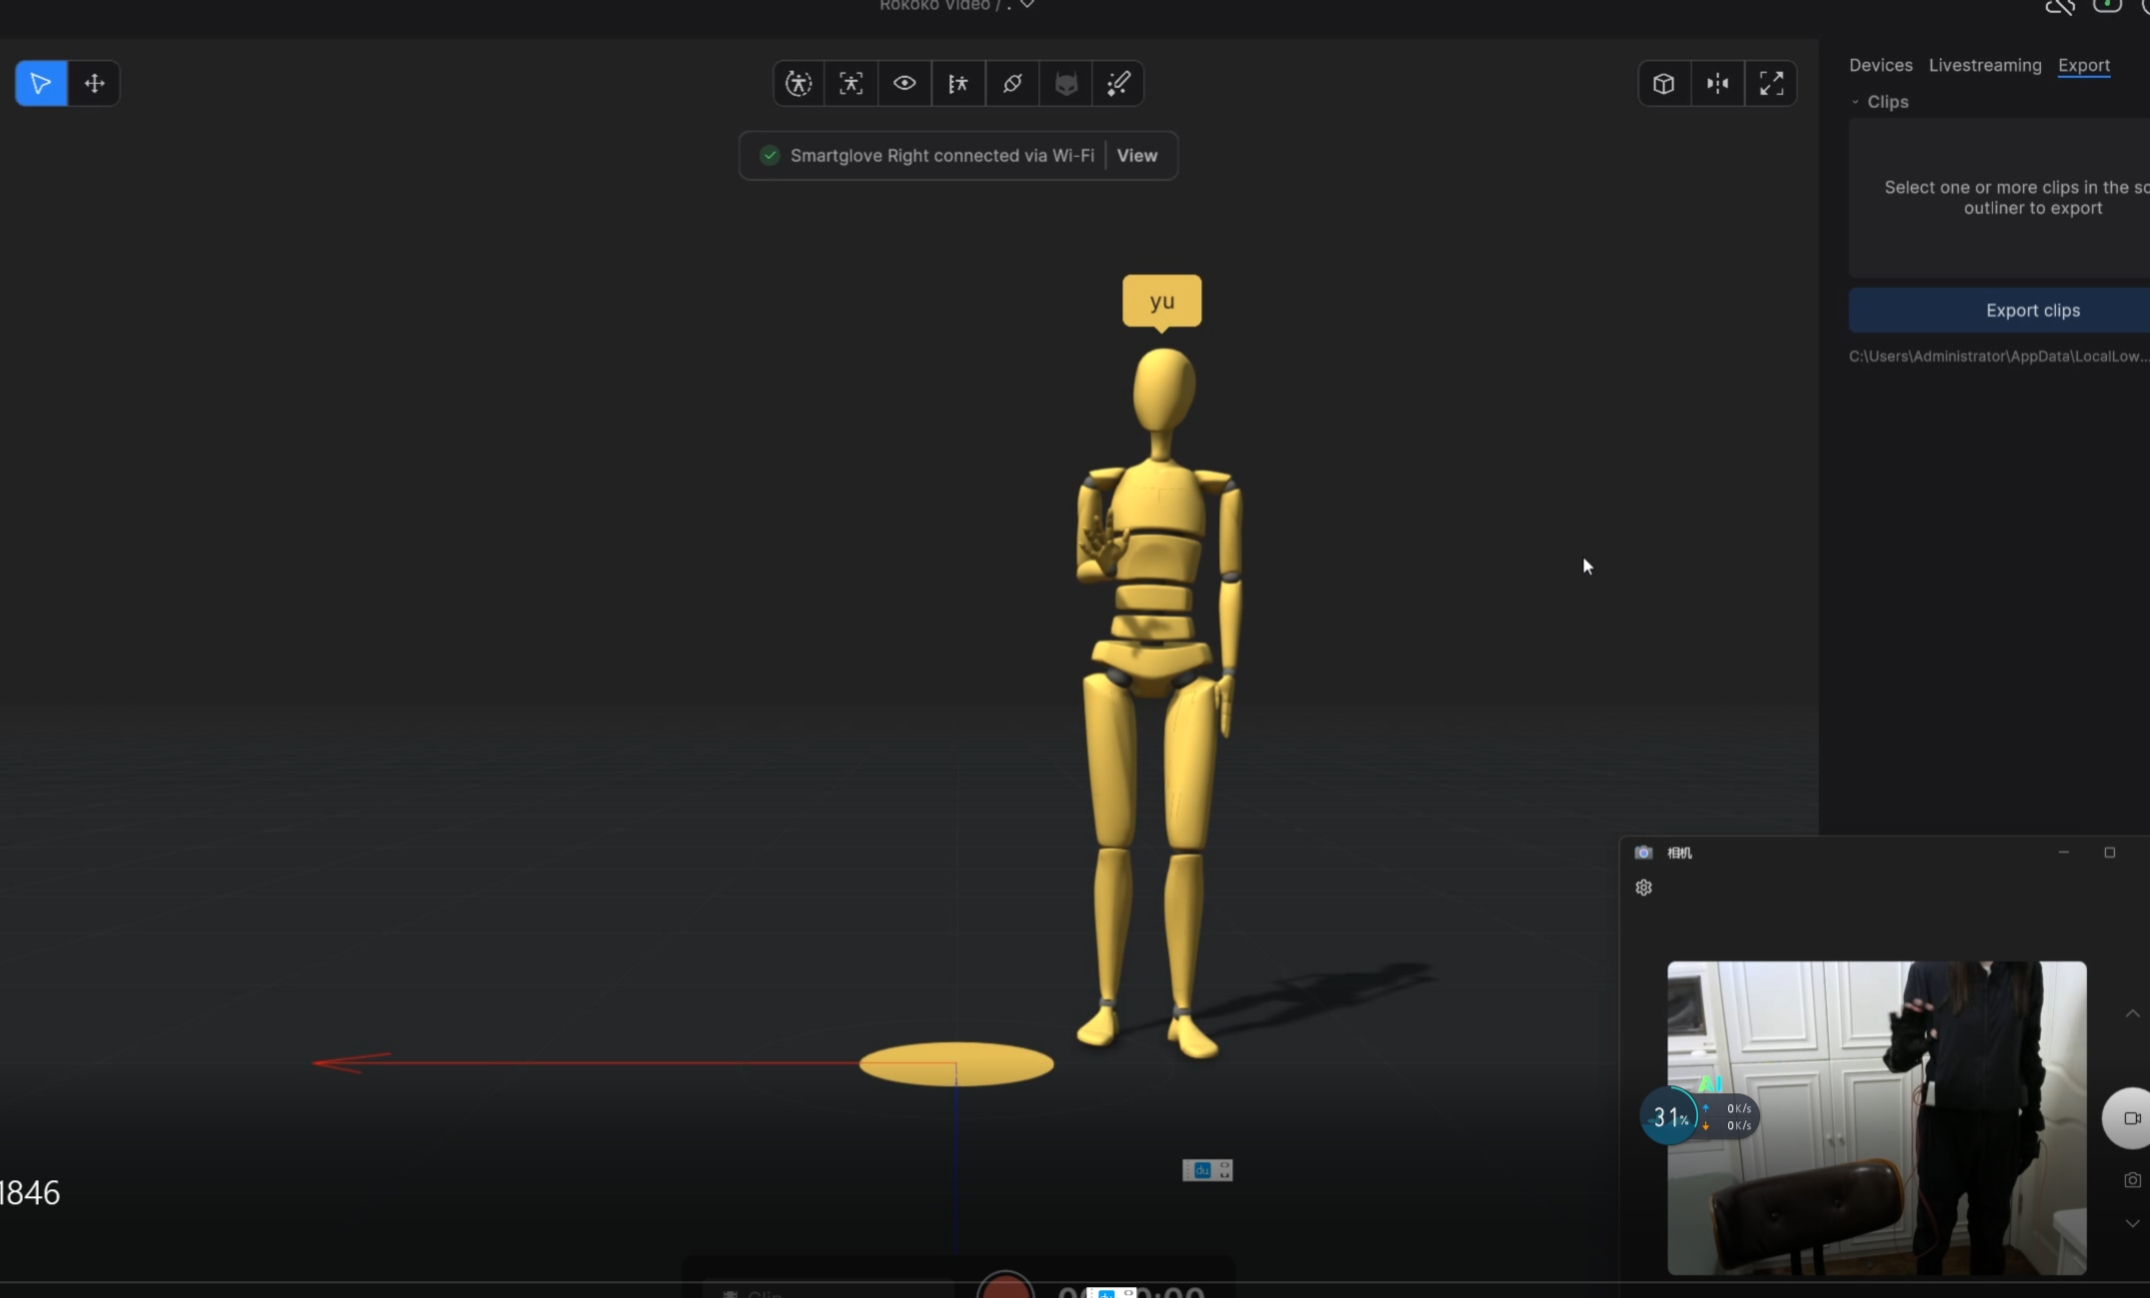
Task: Maximize the Camera window
Action: (2110, 853)
